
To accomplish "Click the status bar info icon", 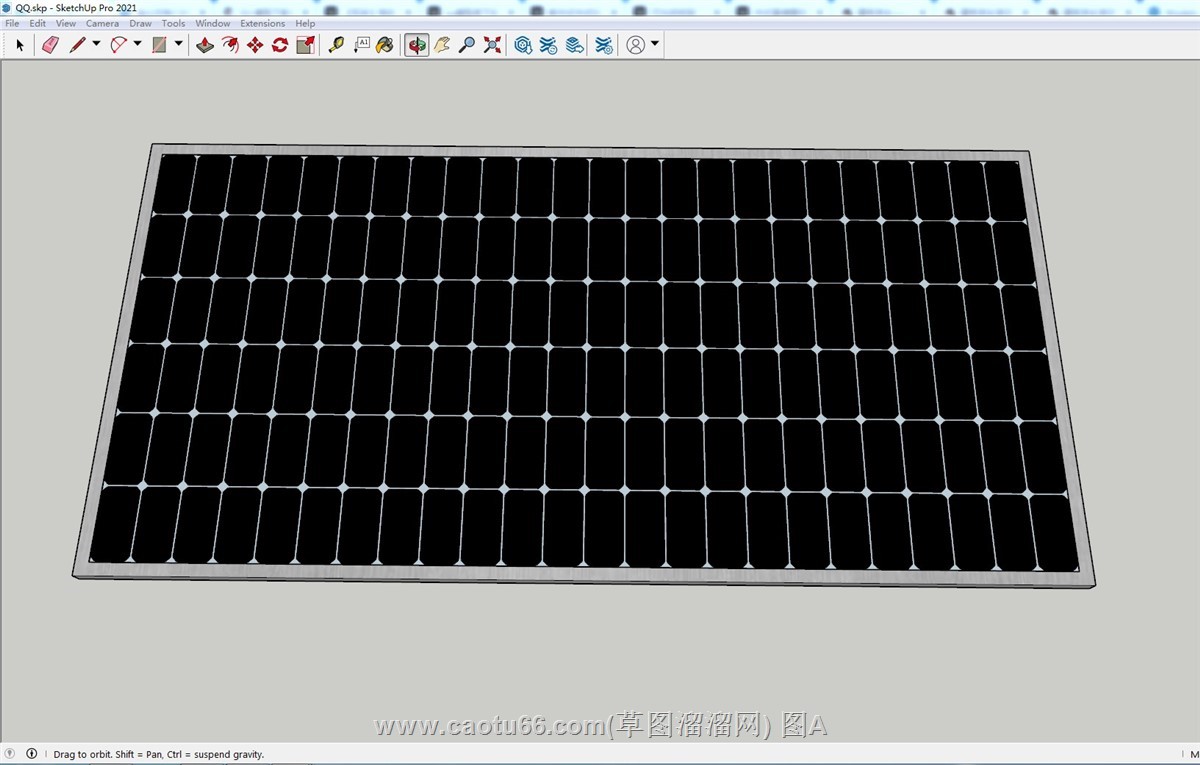I will click(x=31, y=754).
